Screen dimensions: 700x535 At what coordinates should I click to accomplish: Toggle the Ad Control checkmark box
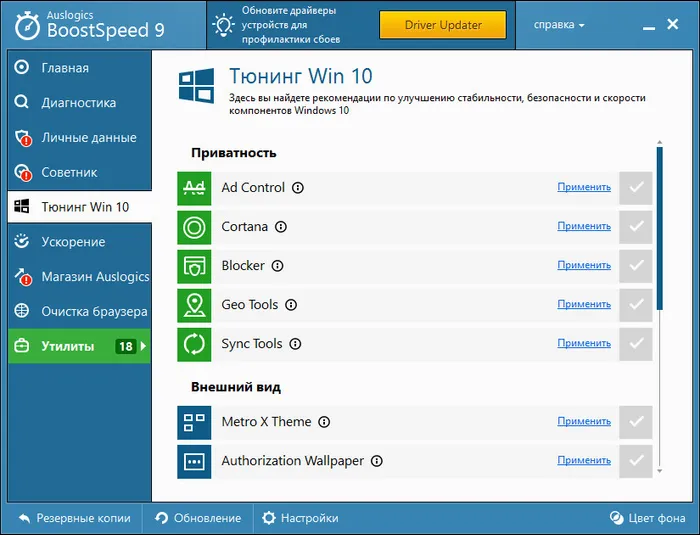click(636, 188)
